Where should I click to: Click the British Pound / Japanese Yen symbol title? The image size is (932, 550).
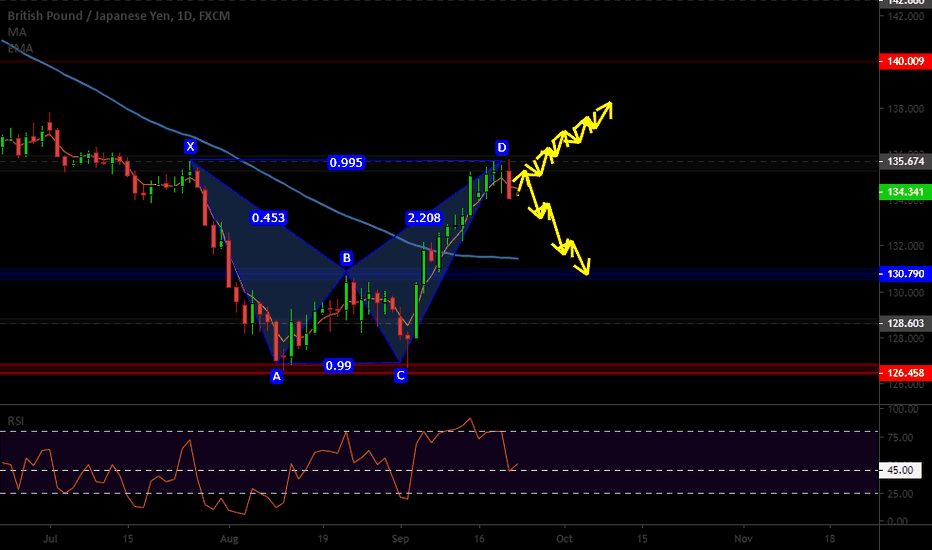pos(118,16)
